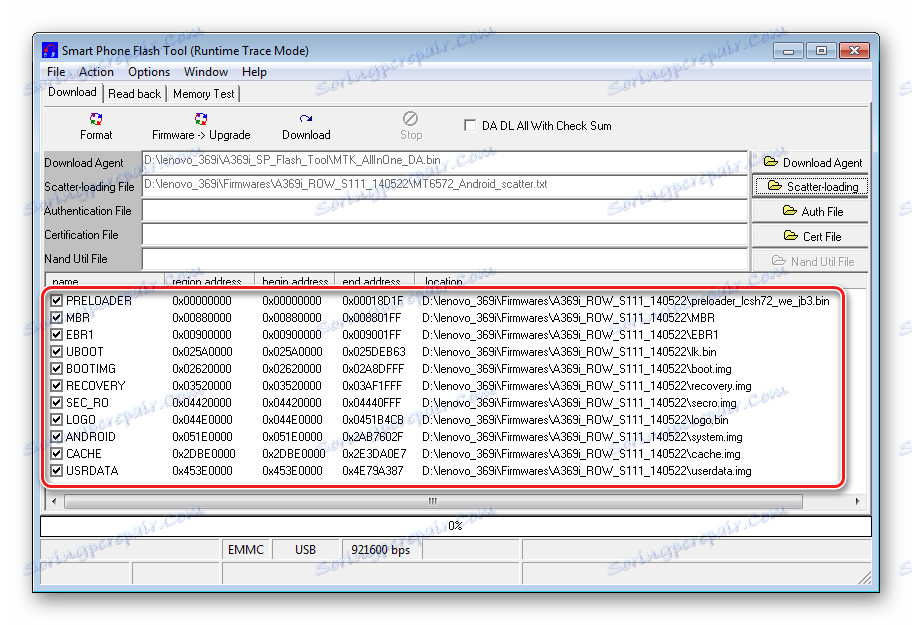Uncheck the MBR partition checkbox
This screenshot has height=625, width=912.
[56, 317]
